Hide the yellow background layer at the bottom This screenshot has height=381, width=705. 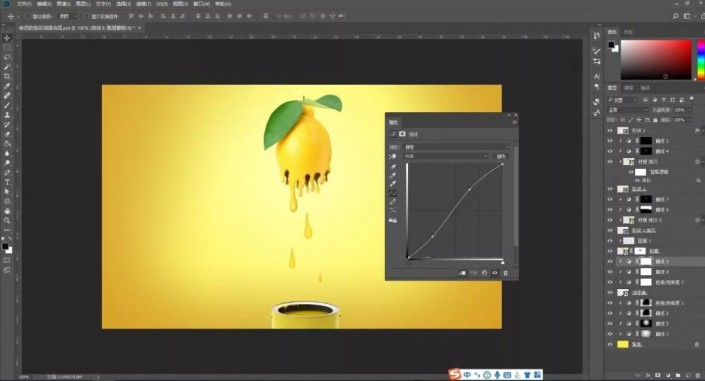pyautogui.click(x=610, y=344)
